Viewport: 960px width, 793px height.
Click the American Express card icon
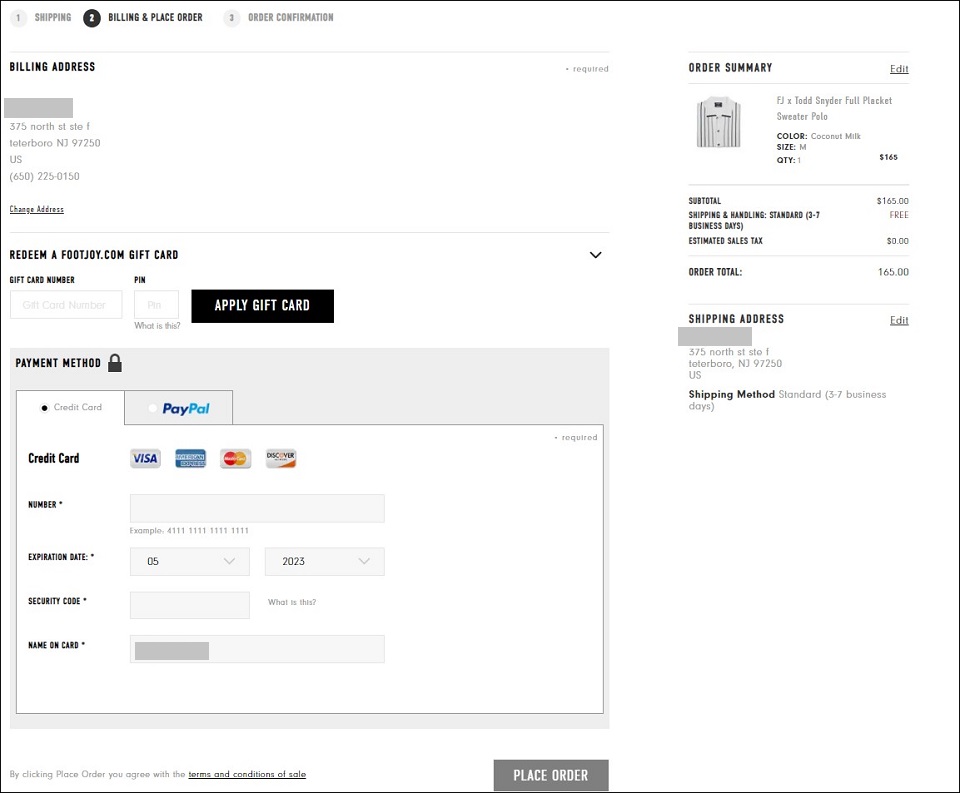190,458
